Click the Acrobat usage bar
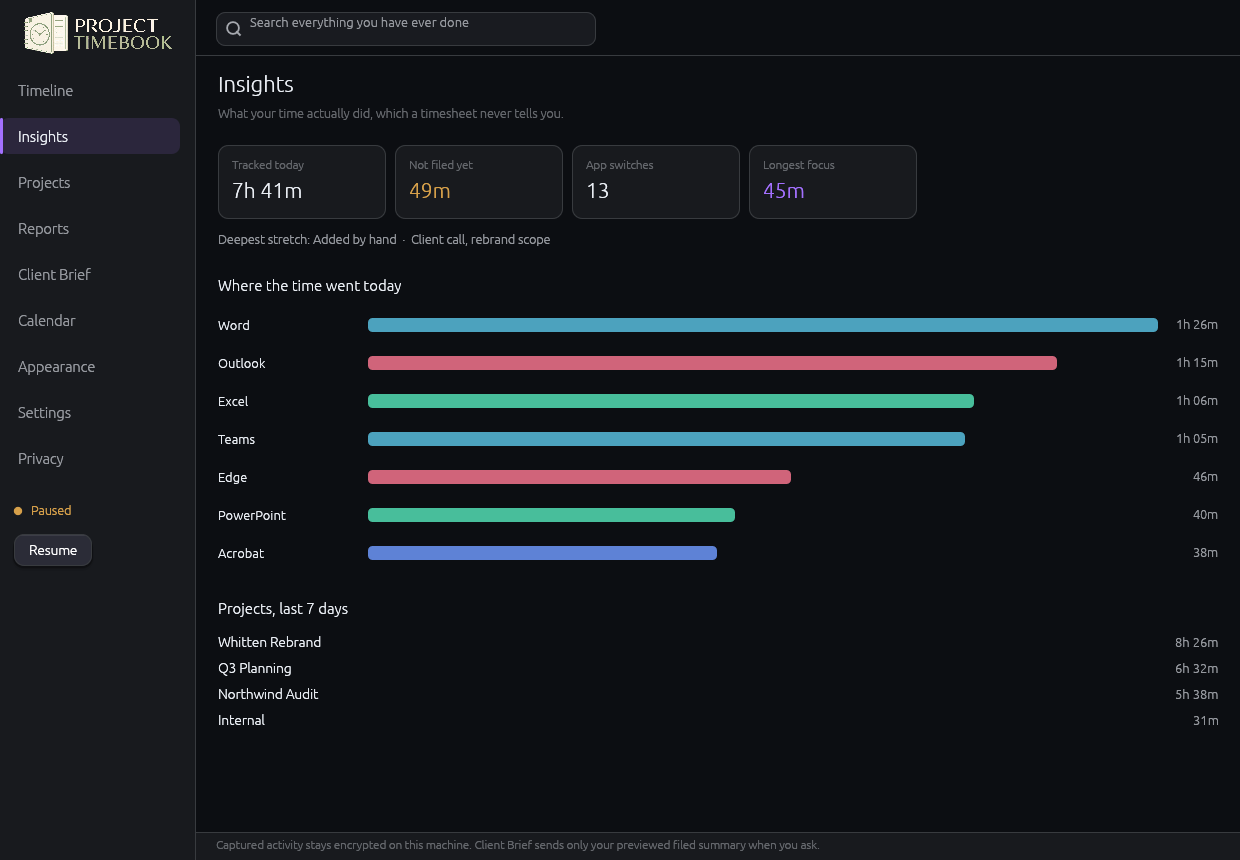Image resolution: width=1240 pixels, height=860 pixels. point(542,553)
